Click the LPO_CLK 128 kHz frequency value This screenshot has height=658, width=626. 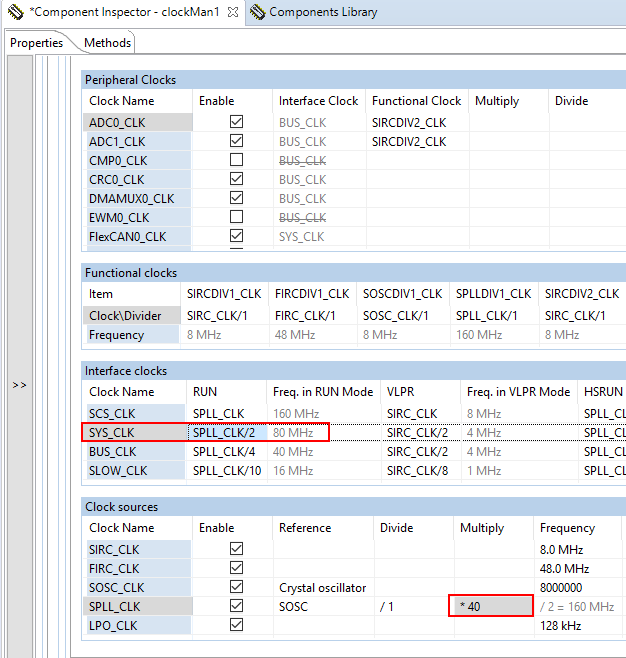561,626
